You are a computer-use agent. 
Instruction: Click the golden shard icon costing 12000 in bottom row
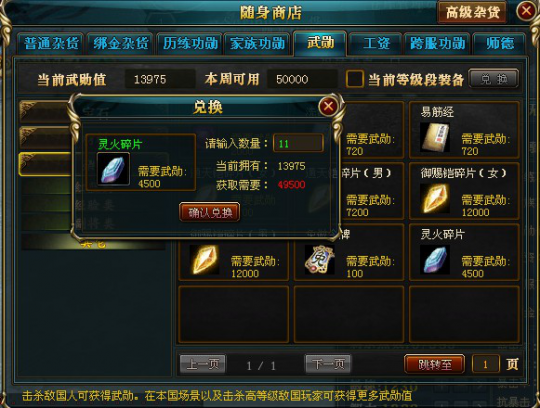coord(204,260)
